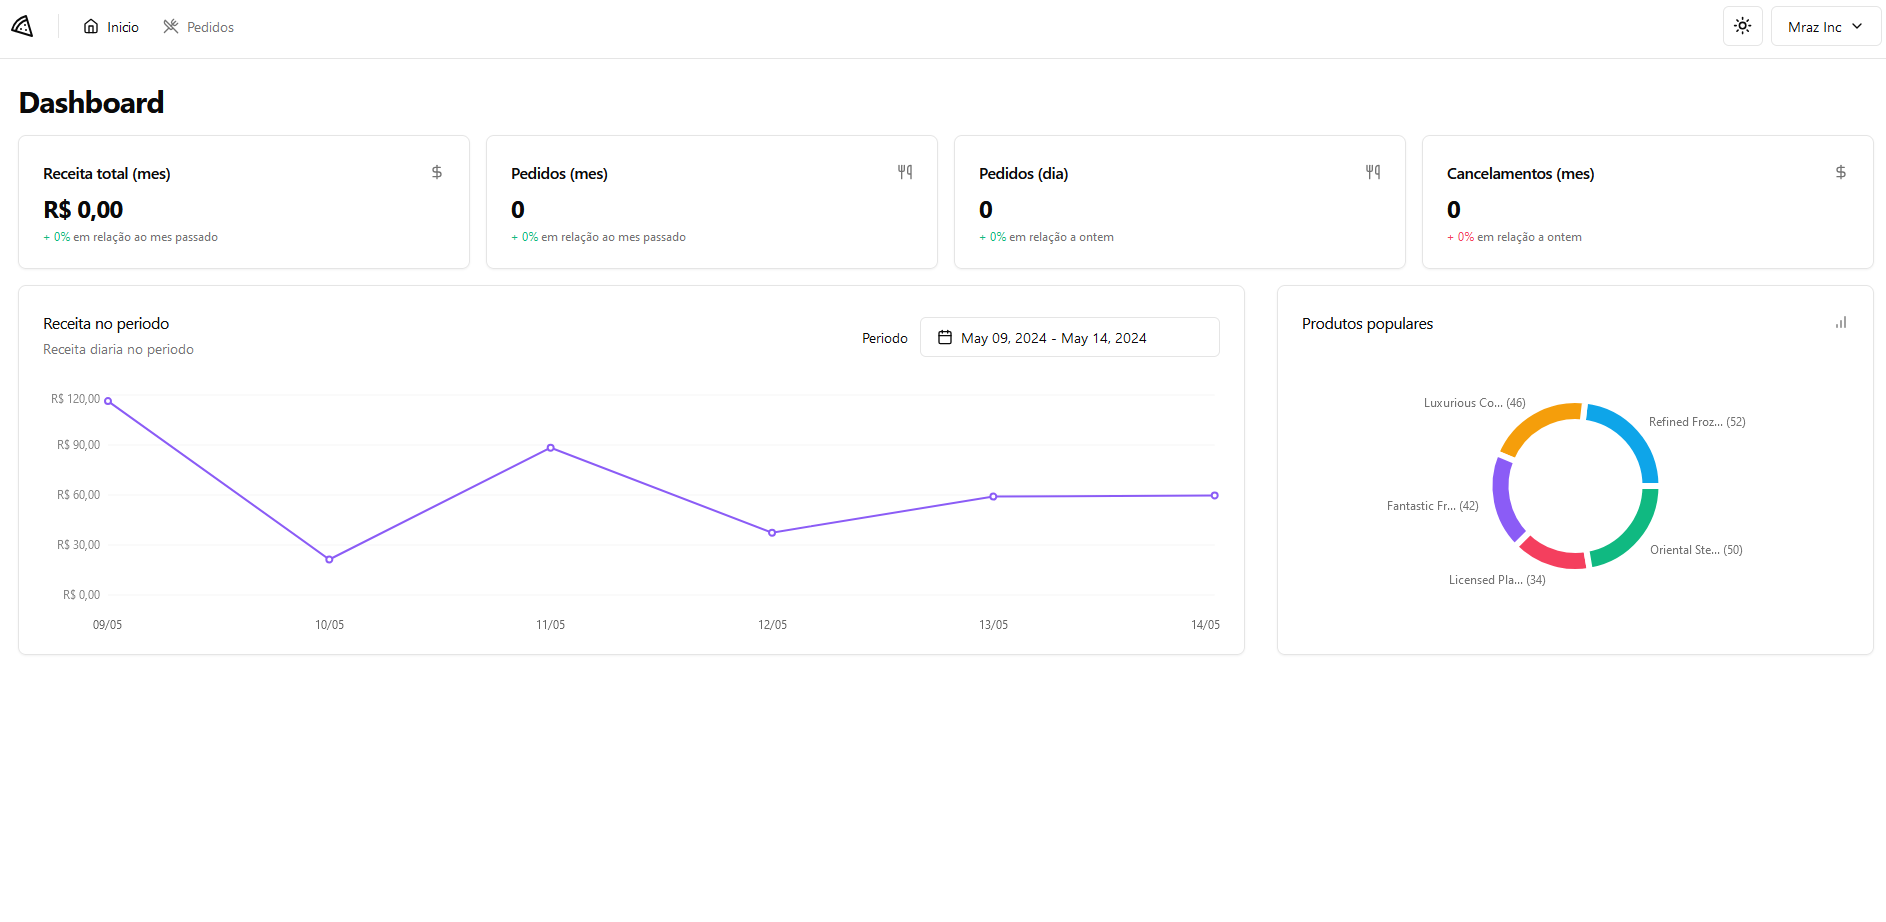Click the utensils icon beside Pedidos

[170, 26]
